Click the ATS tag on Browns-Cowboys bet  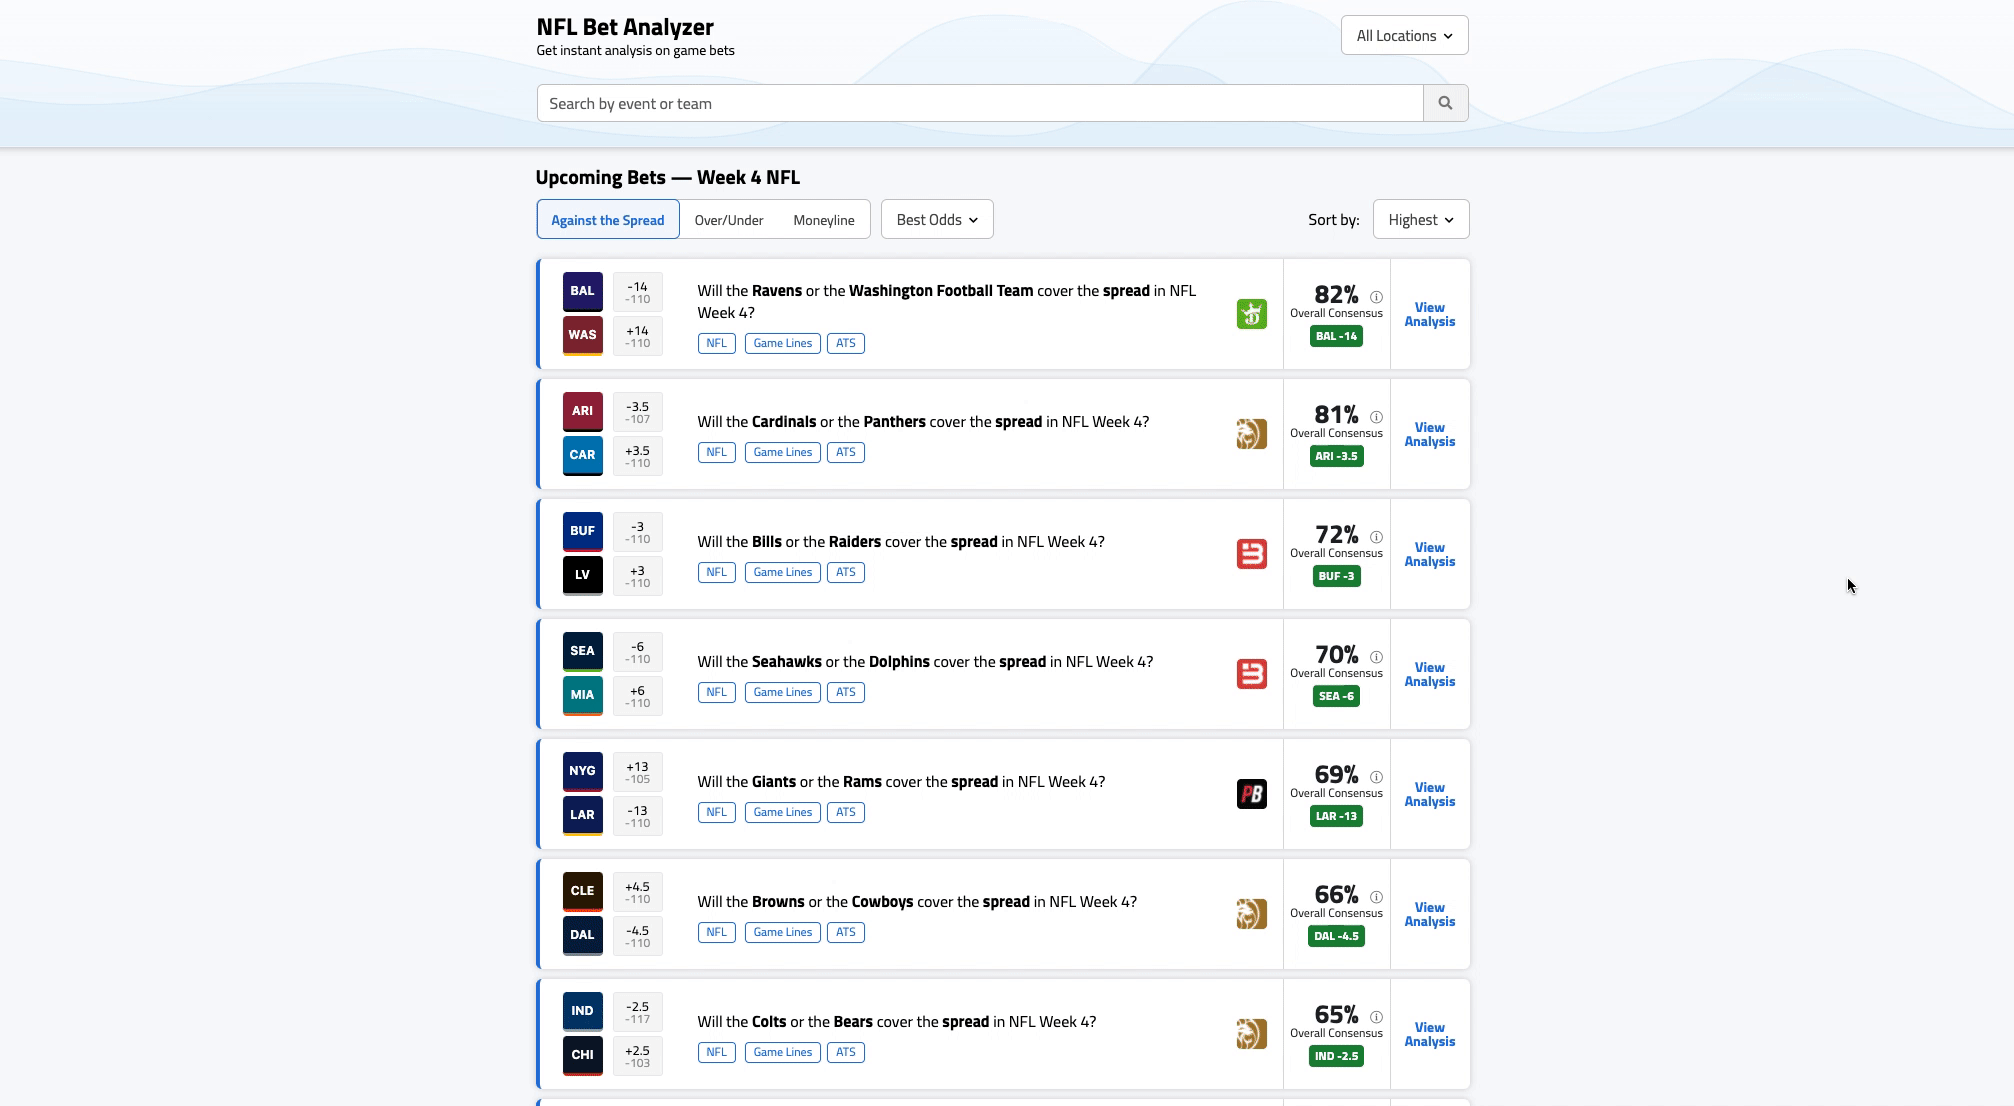[845, 932]
